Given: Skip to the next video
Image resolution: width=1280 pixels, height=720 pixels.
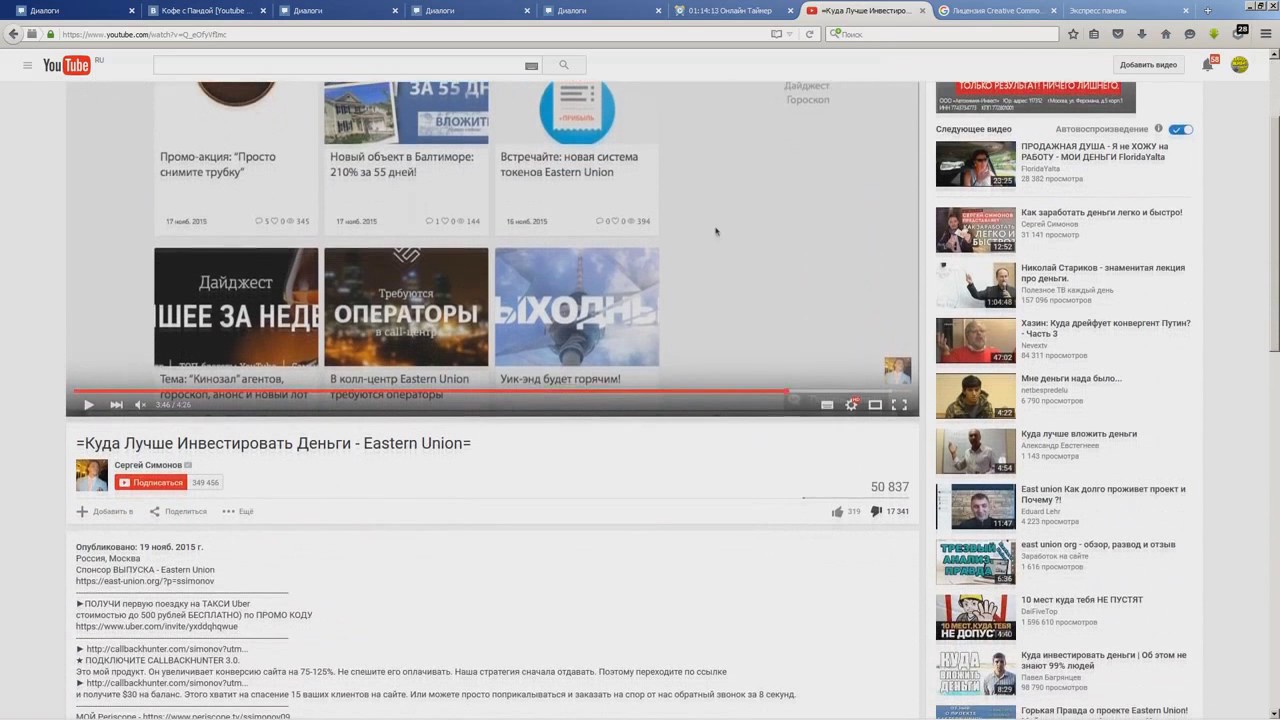Looking at the screenshot, I should pos(116,405).
